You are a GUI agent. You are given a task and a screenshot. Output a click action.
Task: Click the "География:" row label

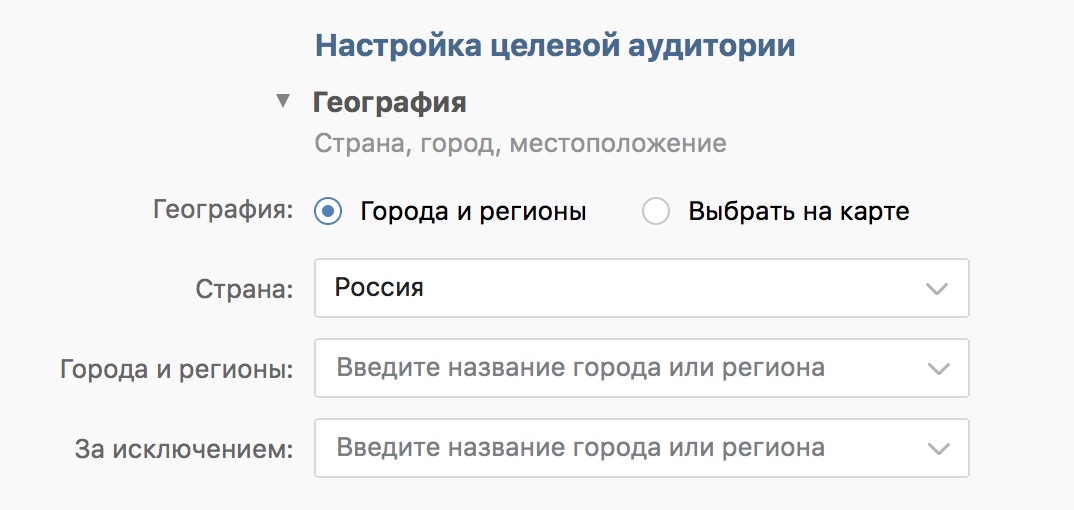[223, 211]
